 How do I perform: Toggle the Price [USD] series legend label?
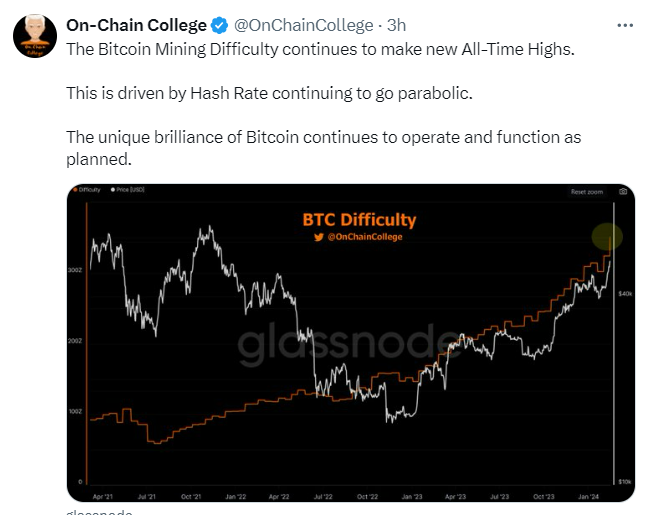130,190
